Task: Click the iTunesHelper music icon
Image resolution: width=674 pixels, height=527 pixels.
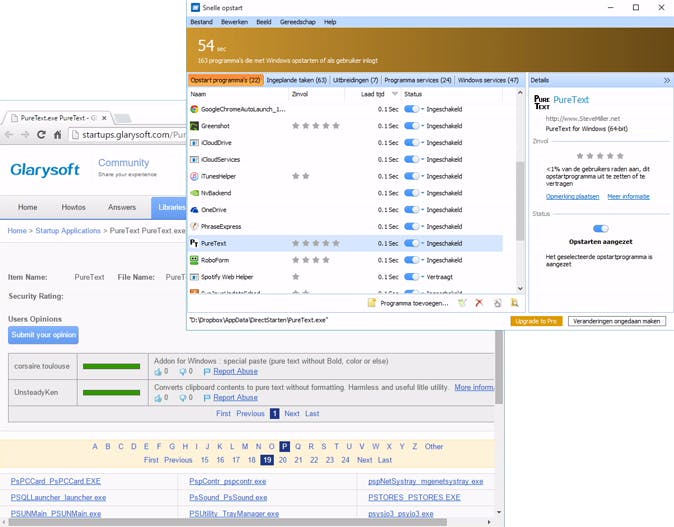Action: pyautogui.click(x=194, y=176)
